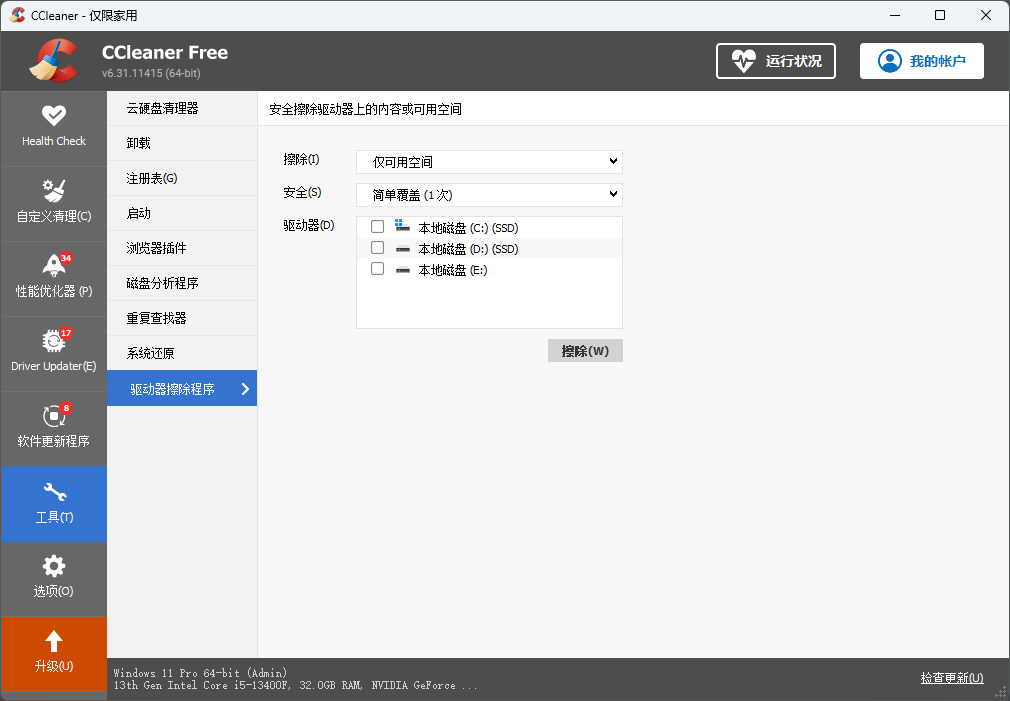
Task: Open Driver Updater gear chip icon
Action: 53,341
